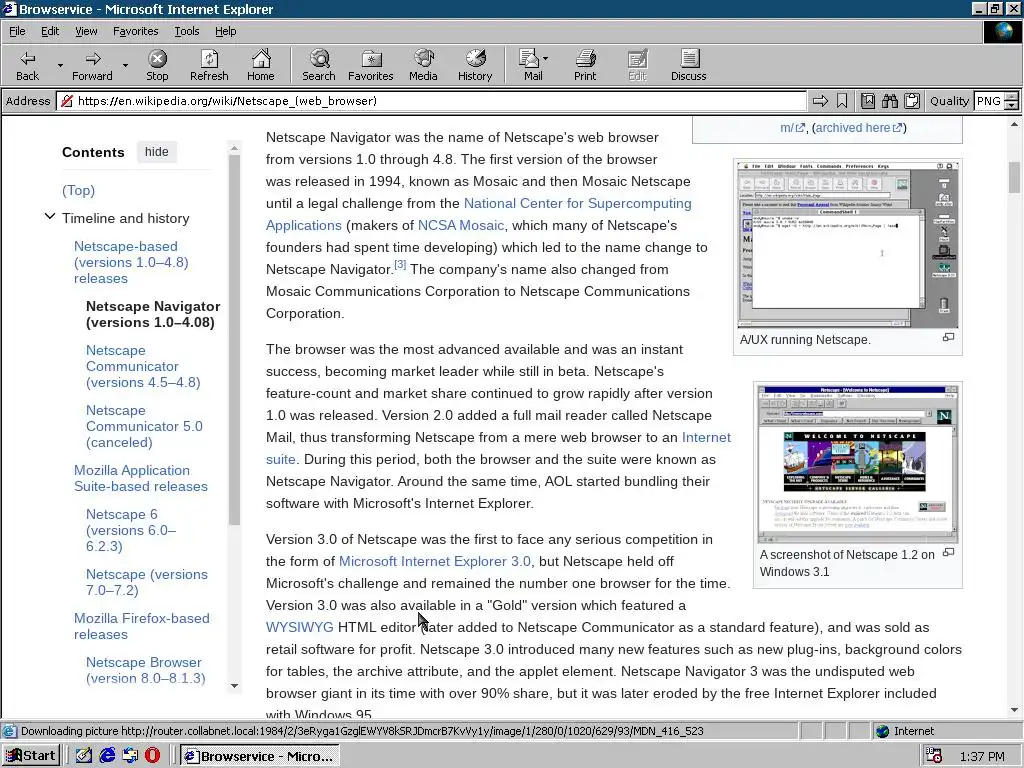Open the A/UX running Netscape thumbnail
Image resolution: width=1024 pixels, height=768 pixels.
(848, 244)
